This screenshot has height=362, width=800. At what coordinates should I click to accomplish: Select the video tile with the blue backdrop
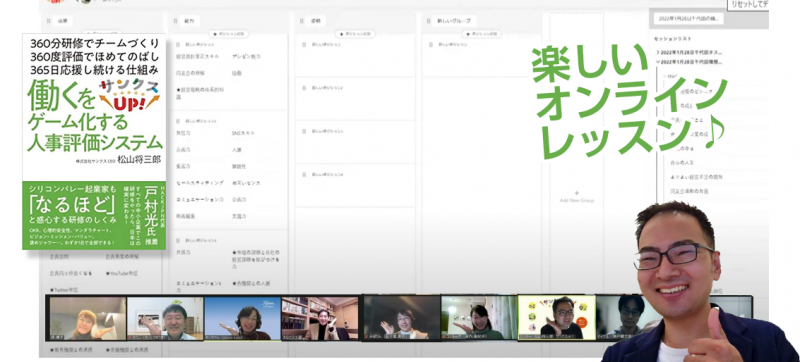point(242,318)
